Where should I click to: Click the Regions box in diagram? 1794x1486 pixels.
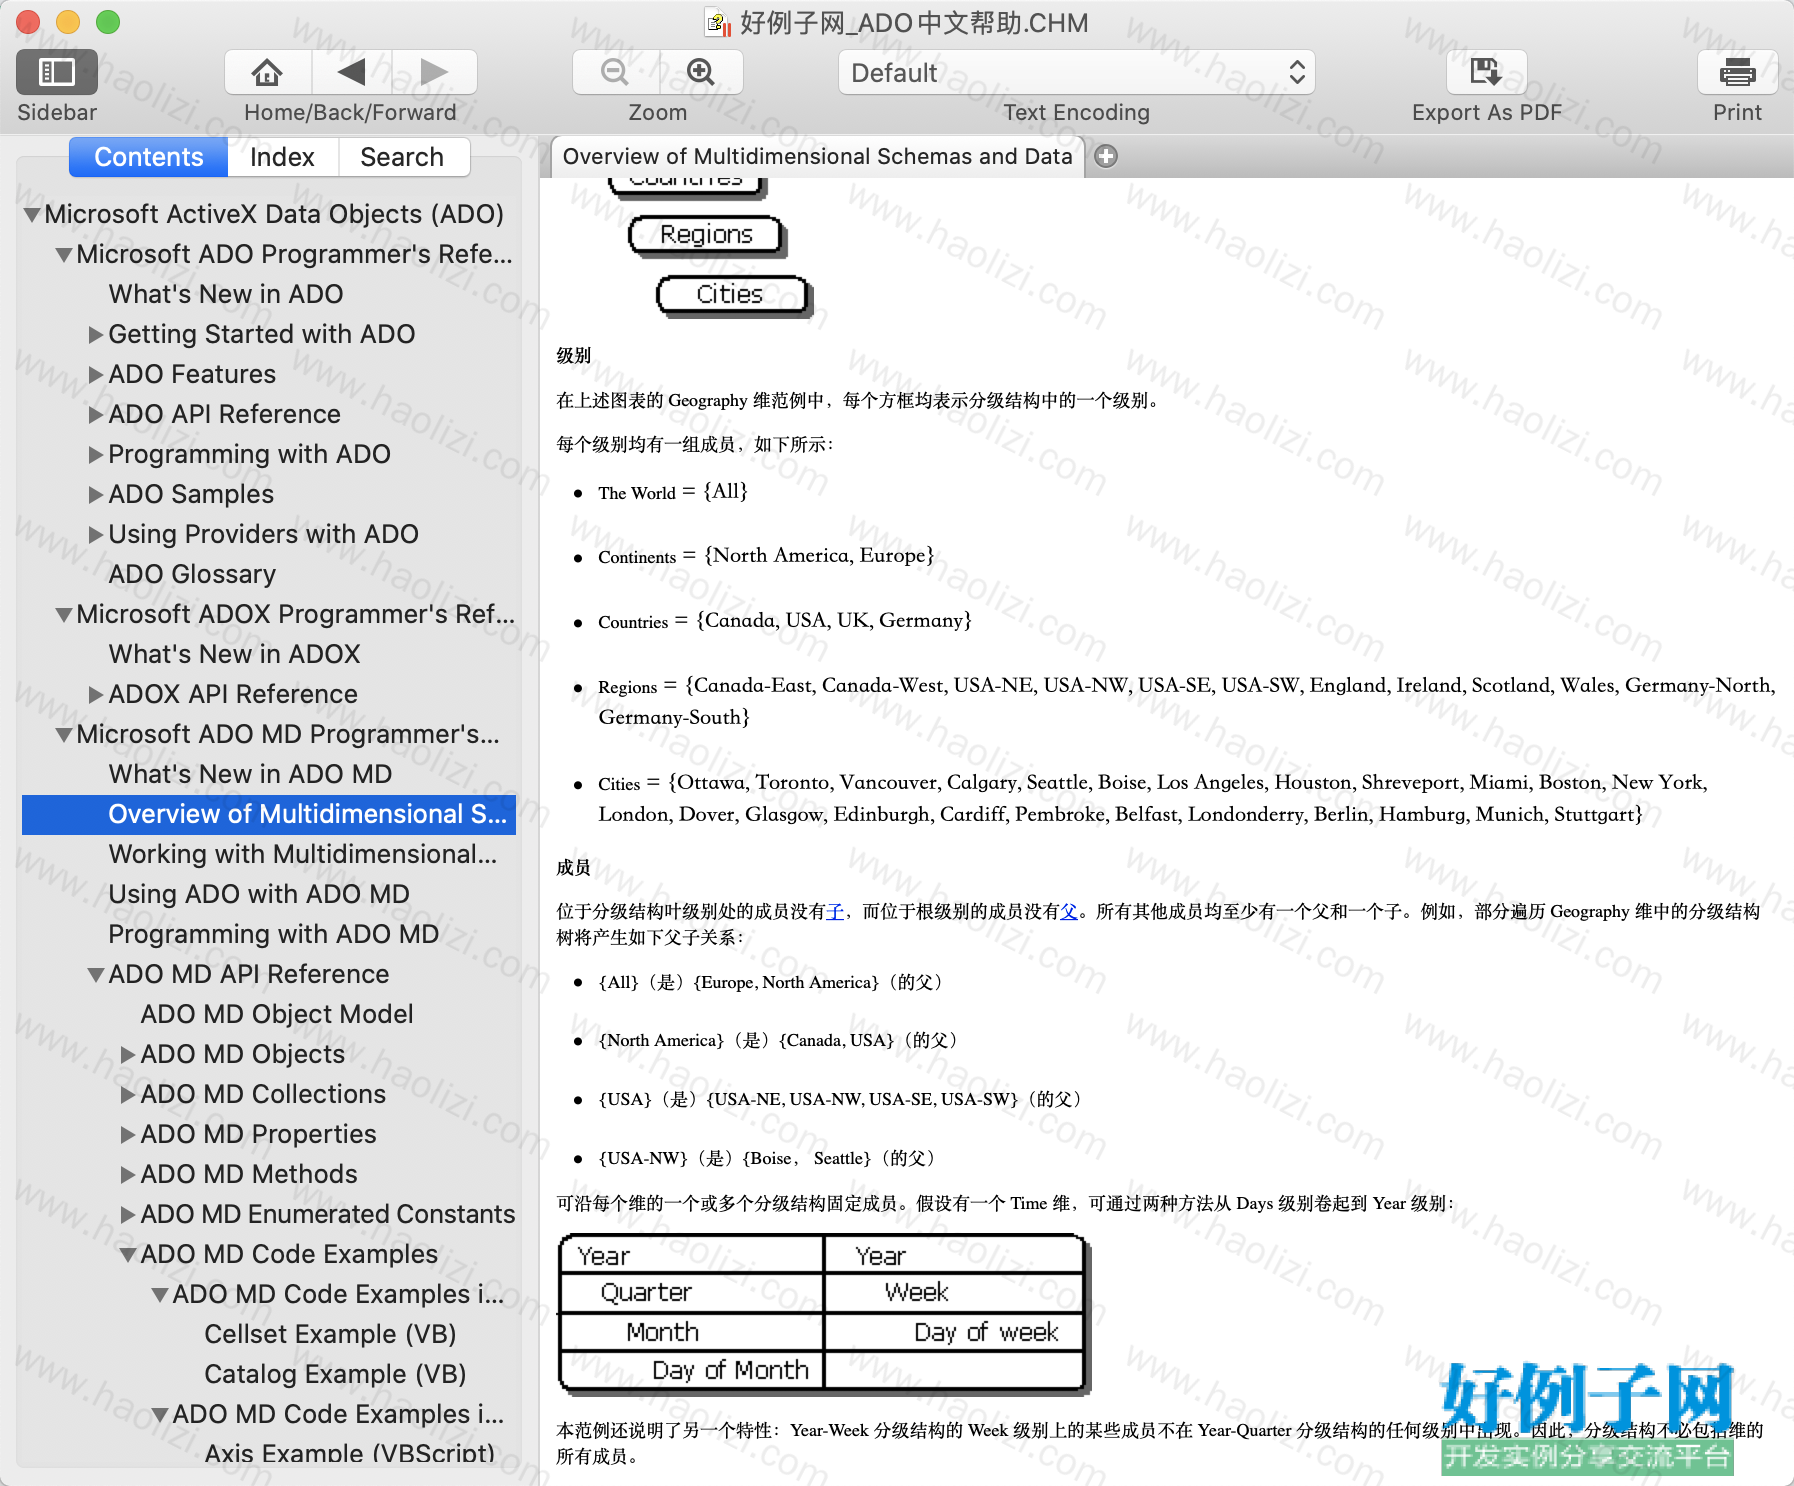706,235
